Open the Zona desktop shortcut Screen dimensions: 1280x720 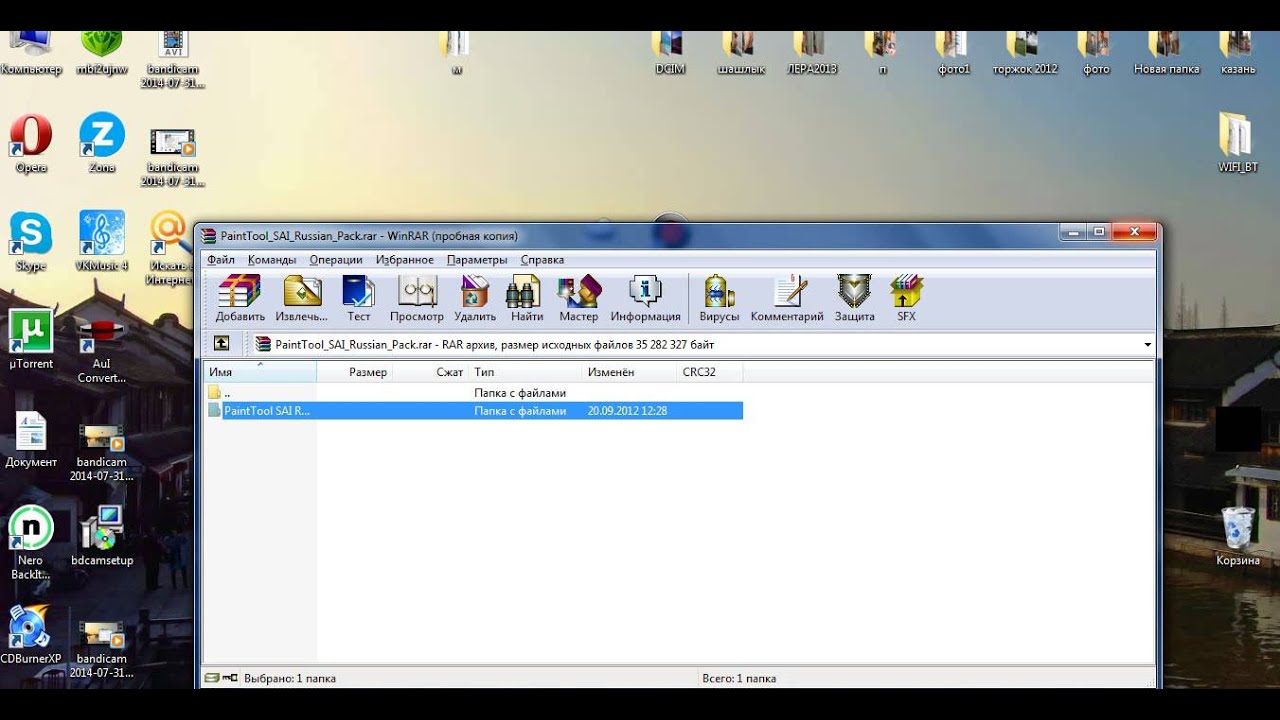(102, 145)
